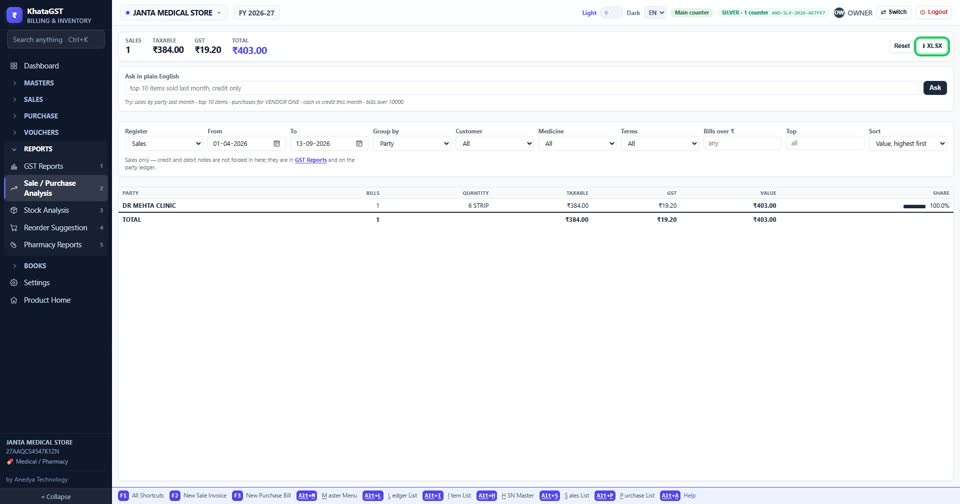Open Pharmacy Reports in sidebar
Image resolution: width=960 pixels, height=504 pixels.
(56, 244)
